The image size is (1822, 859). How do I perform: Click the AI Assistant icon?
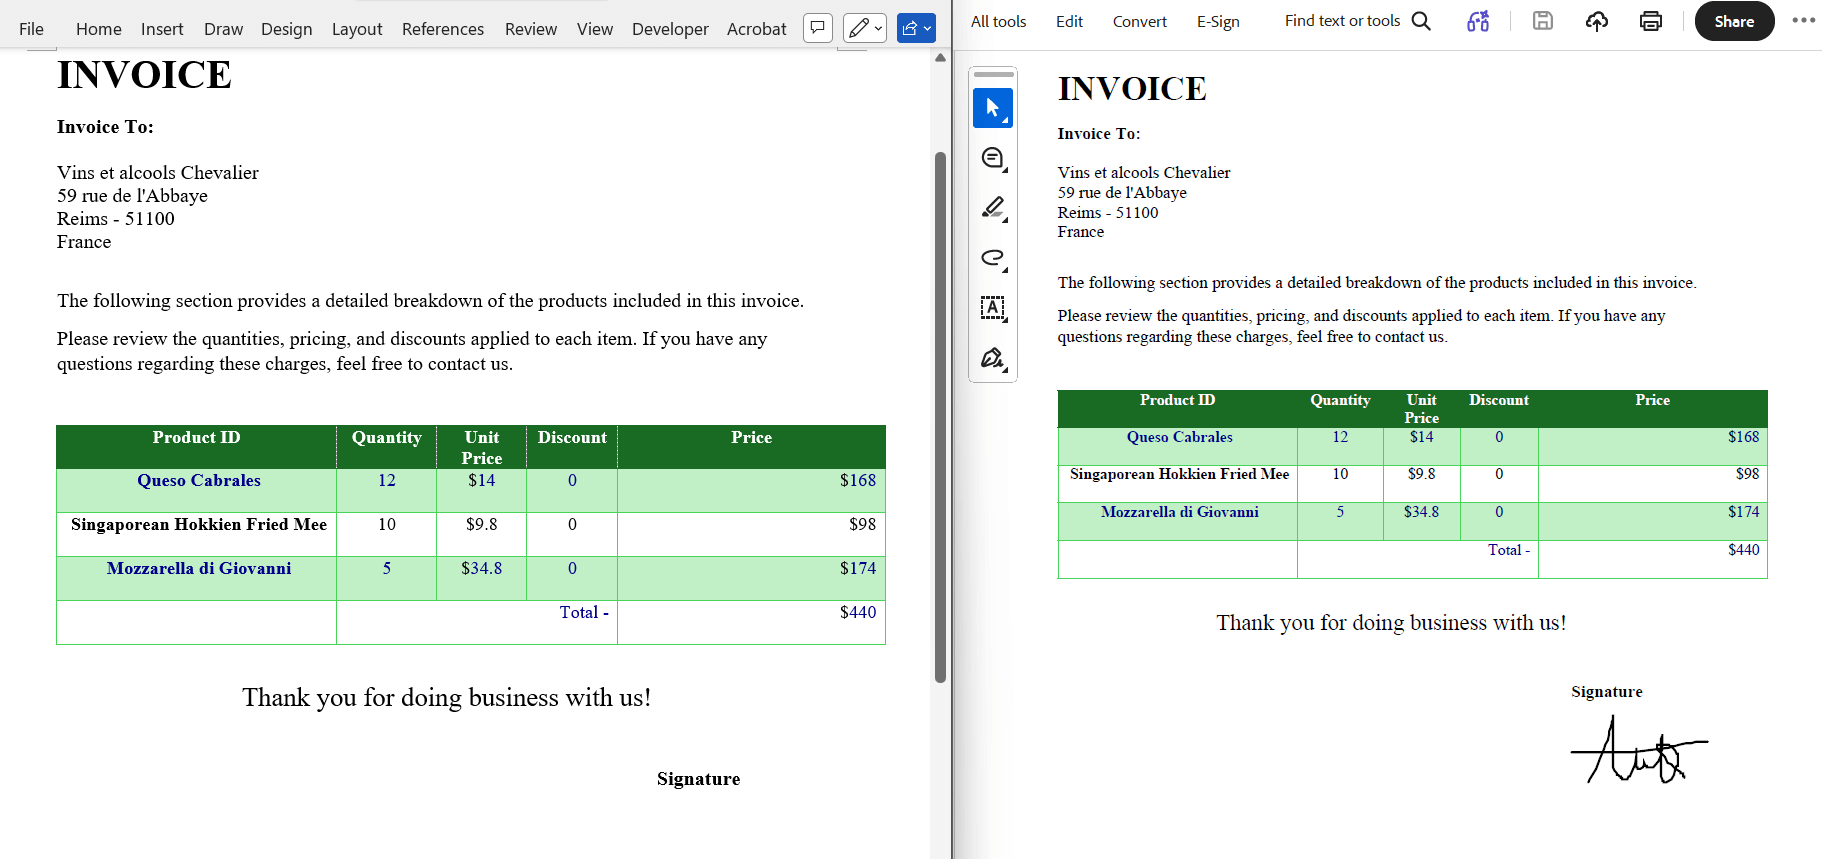coord(1478,21)
